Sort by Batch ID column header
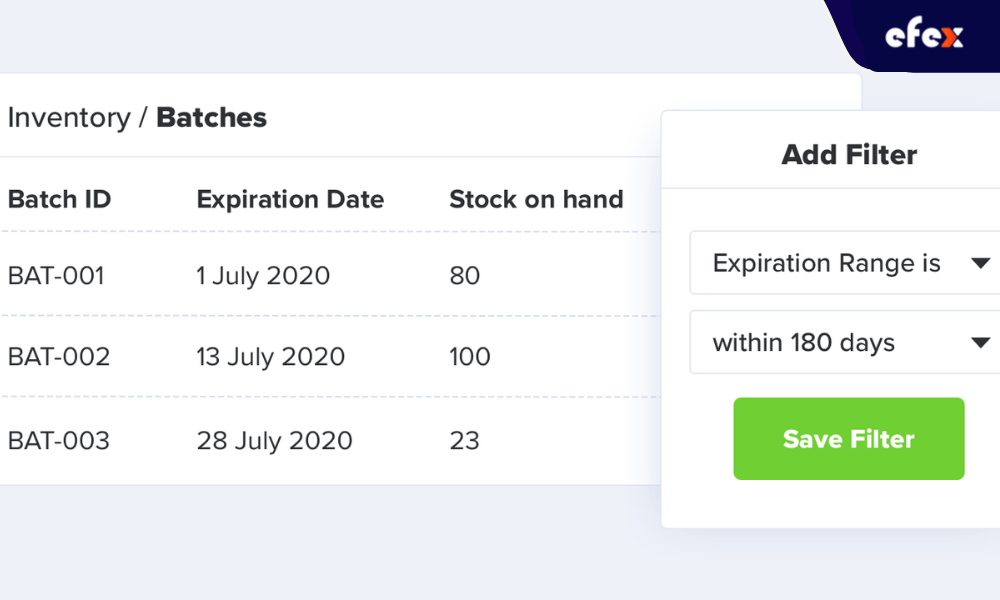This screenshot has height=600, width=1000. pyautogui.click(x=59, y=200)
